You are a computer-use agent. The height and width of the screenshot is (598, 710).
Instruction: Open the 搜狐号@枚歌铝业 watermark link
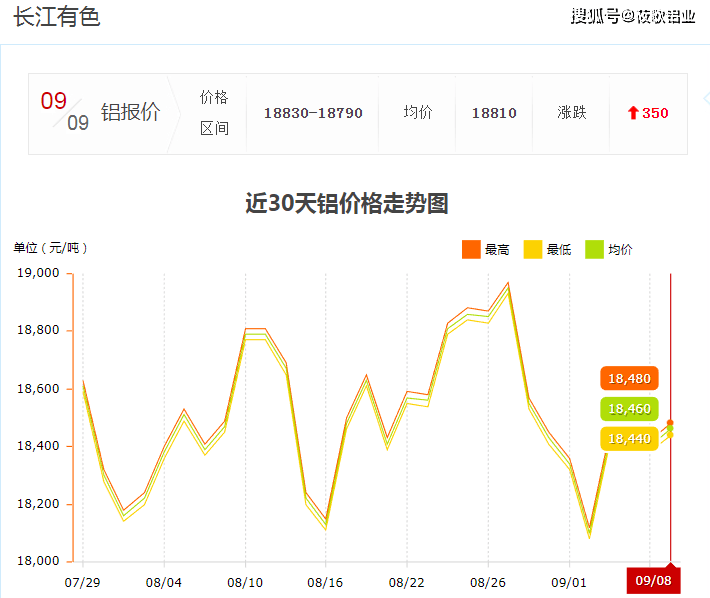click(x=632, y=17)
